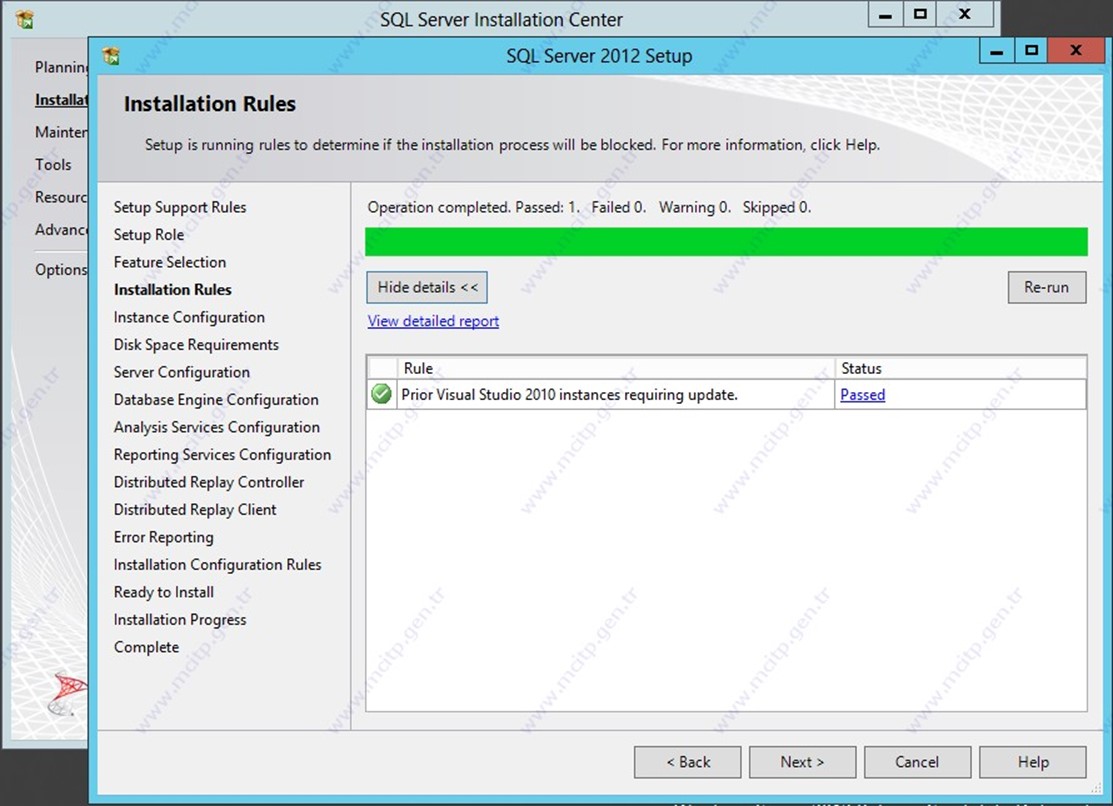The height and width of the screenshot is (806, 1113).
Task: Click the Back button
Action: coord(688,762)
